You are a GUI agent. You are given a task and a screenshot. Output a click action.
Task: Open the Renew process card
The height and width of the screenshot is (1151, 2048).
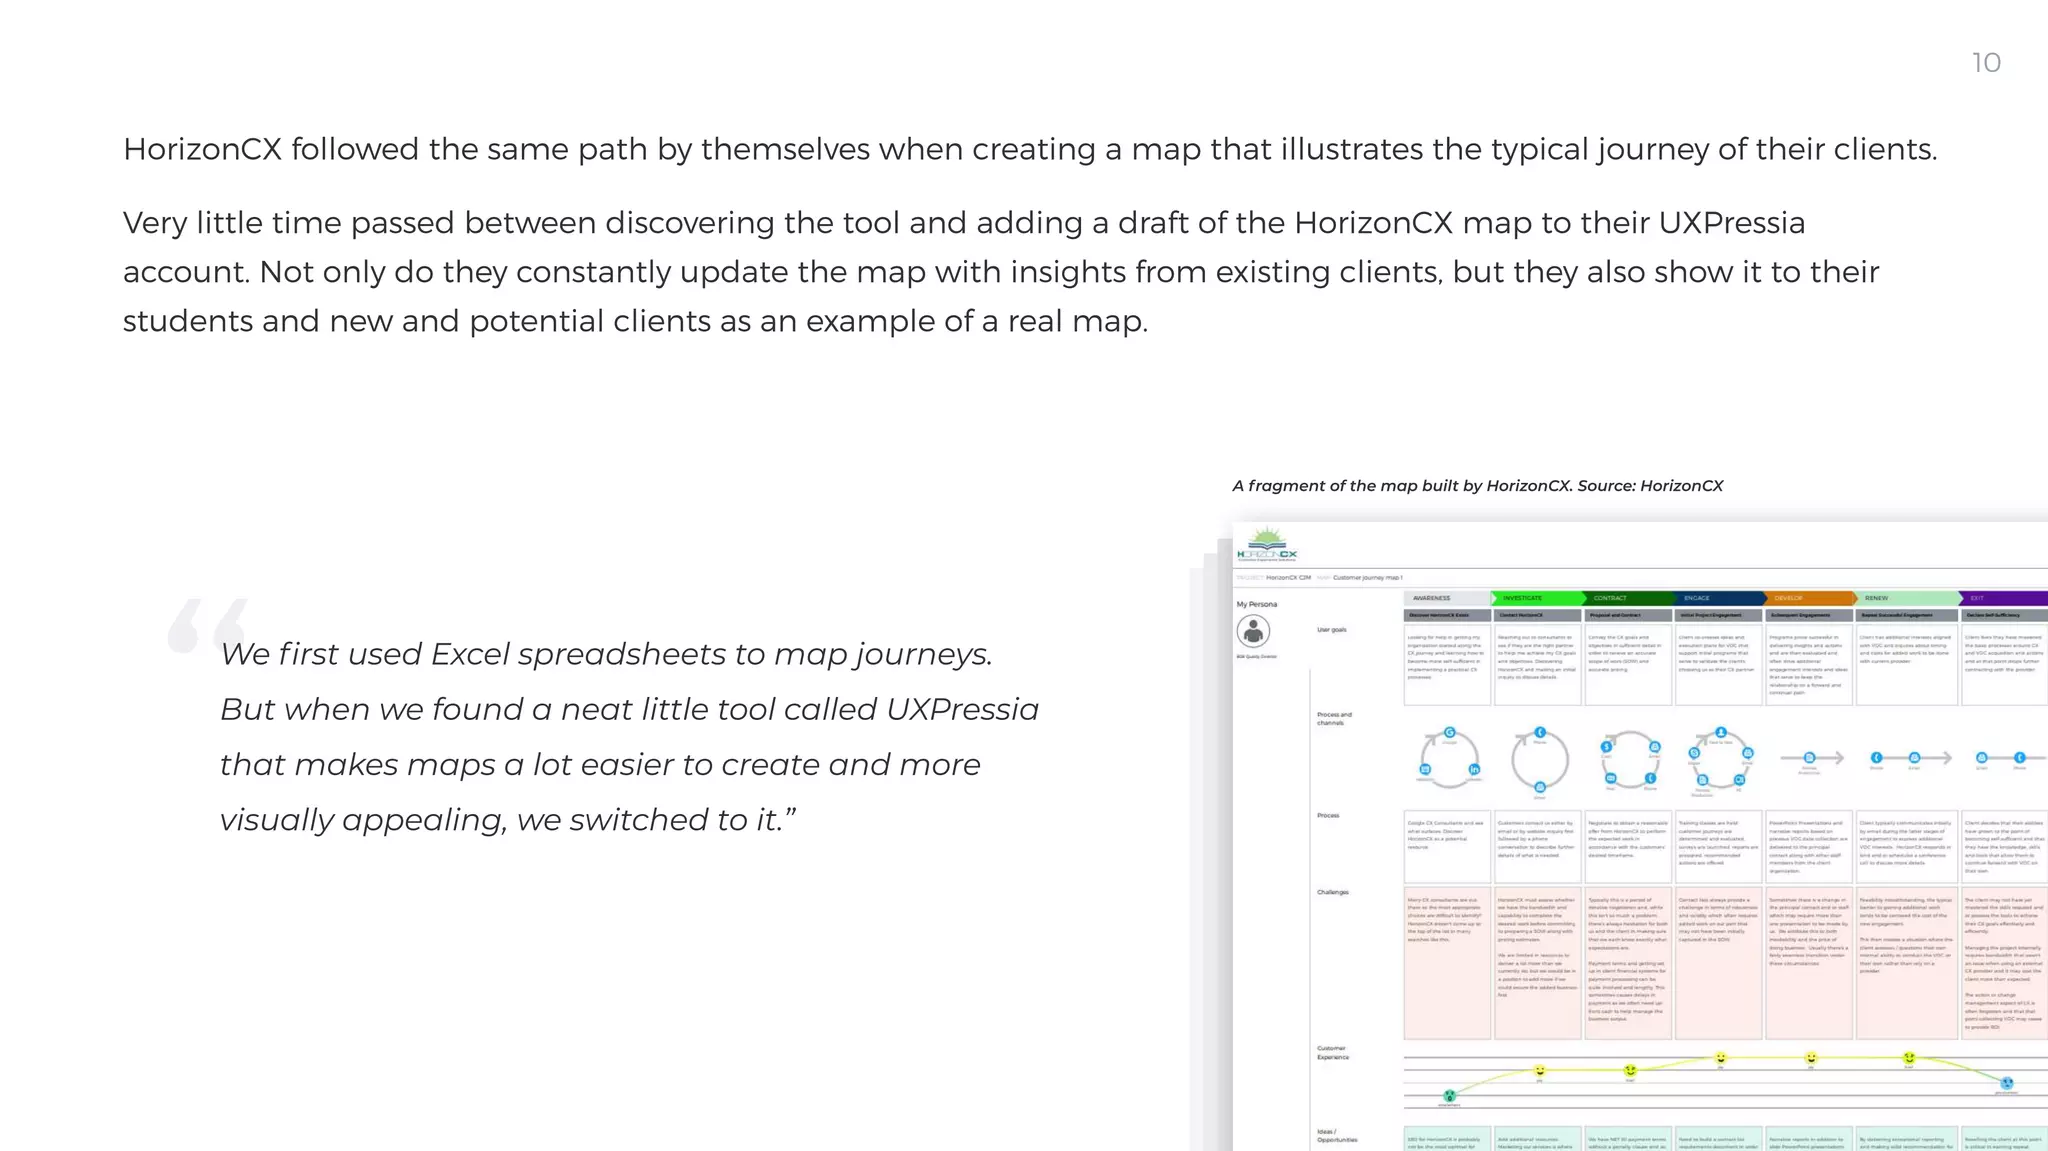click(1907, 846)
